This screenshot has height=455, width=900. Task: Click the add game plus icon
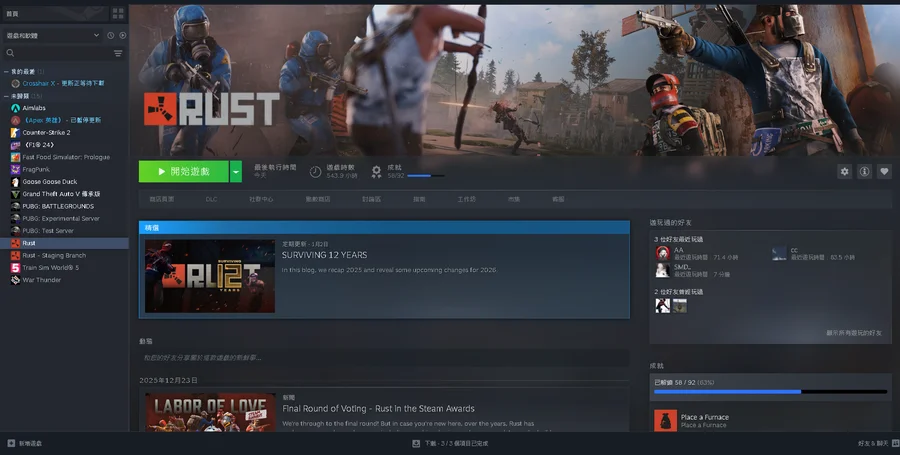(x=11, y=442)
